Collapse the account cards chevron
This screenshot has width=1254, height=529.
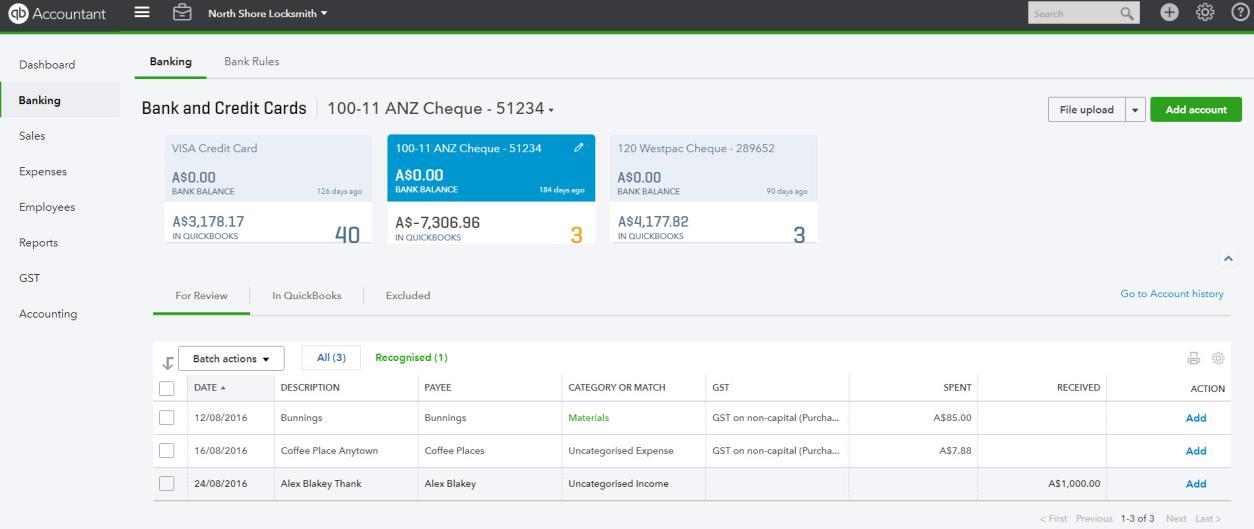point(1228,259)
